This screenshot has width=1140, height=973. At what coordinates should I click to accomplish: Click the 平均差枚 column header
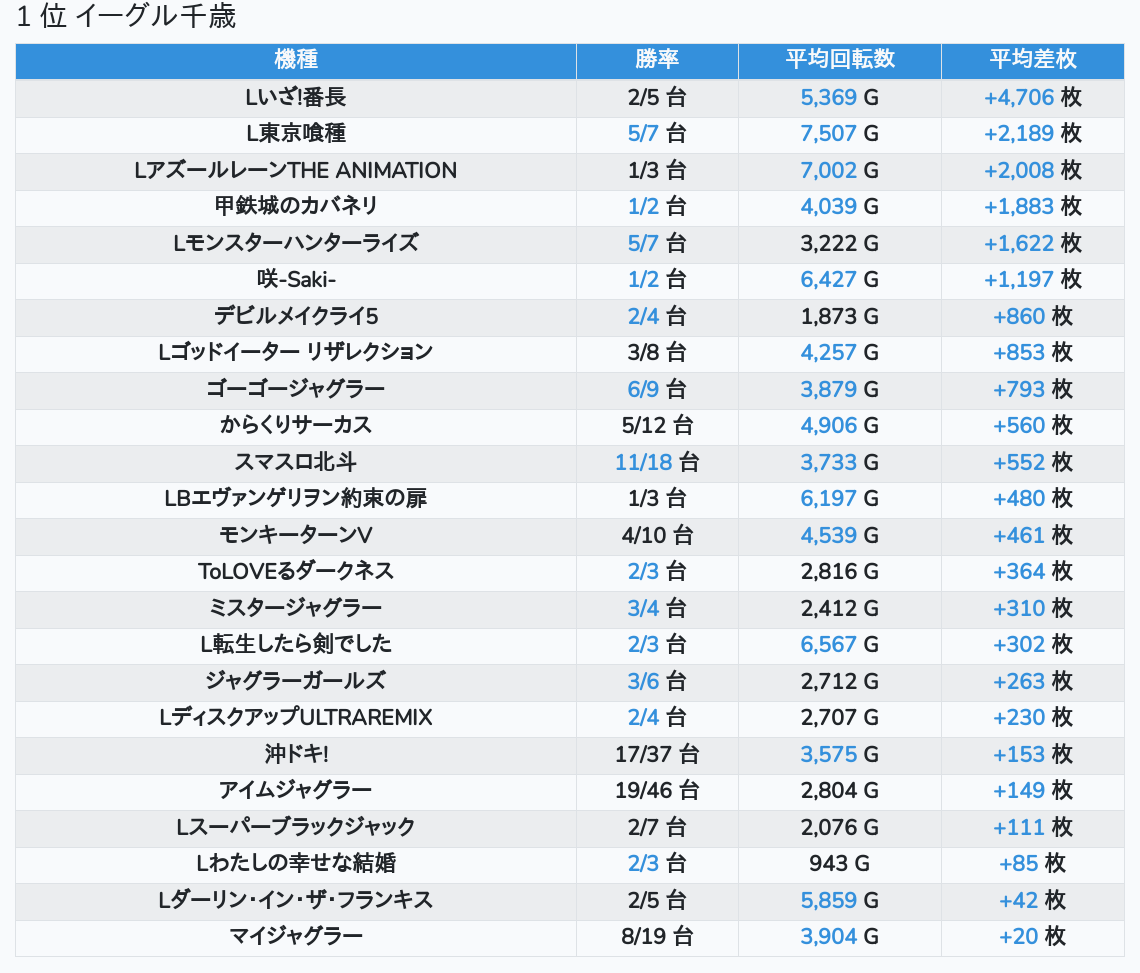1032,60
